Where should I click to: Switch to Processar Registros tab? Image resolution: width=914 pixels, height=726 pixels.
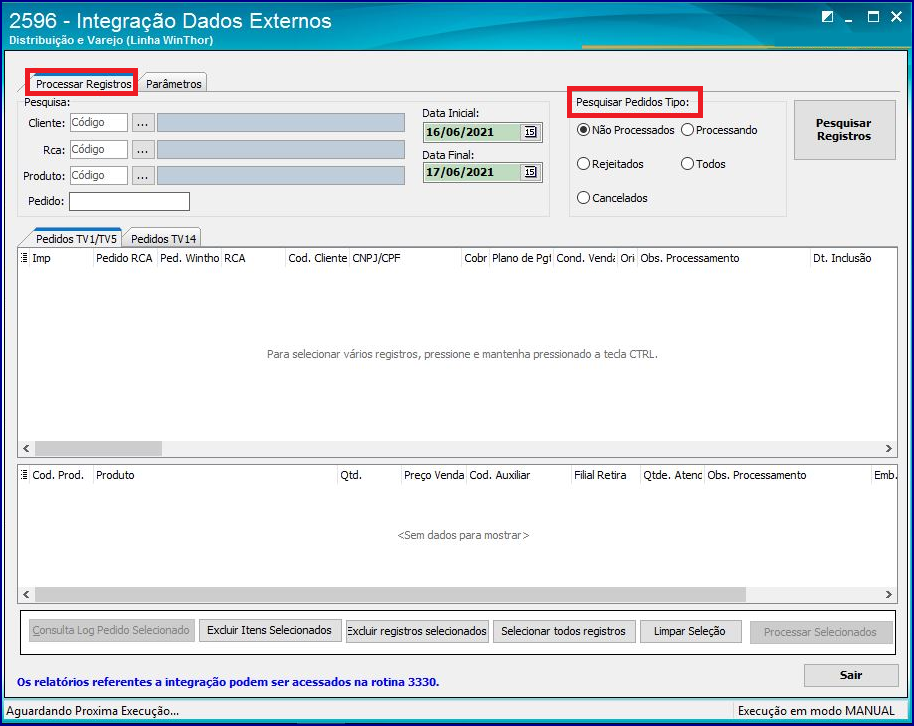point(83,83)
